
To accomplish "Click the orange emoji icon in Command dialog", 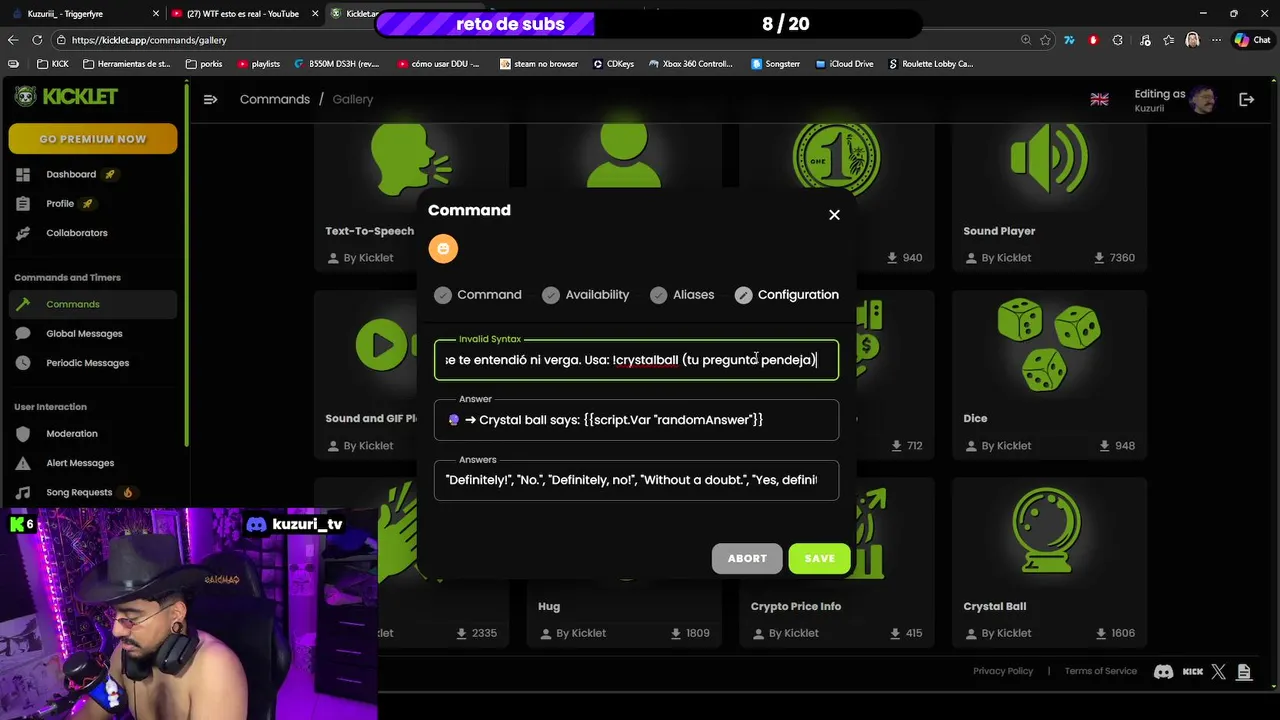I will 443,248.
